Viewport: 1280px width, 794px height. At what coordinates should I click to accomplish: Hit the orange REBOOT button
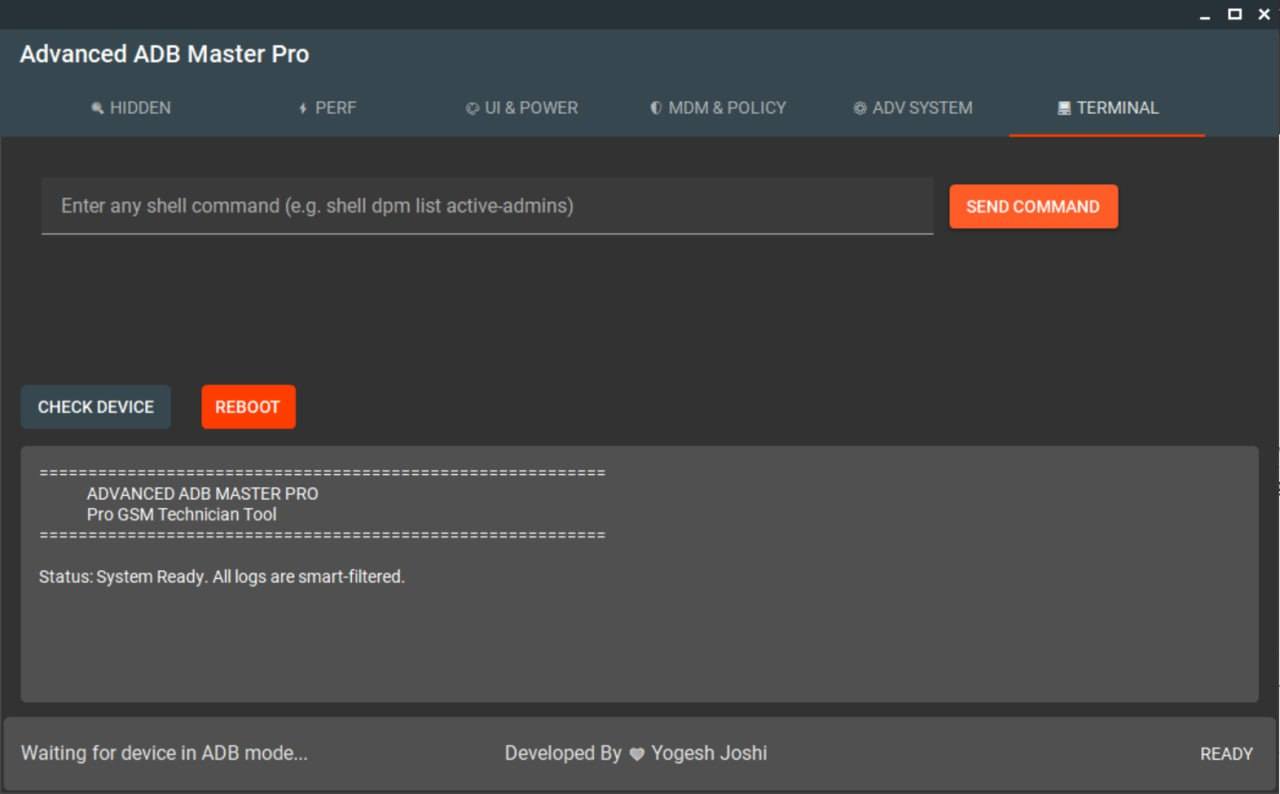[x=248, y=407]
